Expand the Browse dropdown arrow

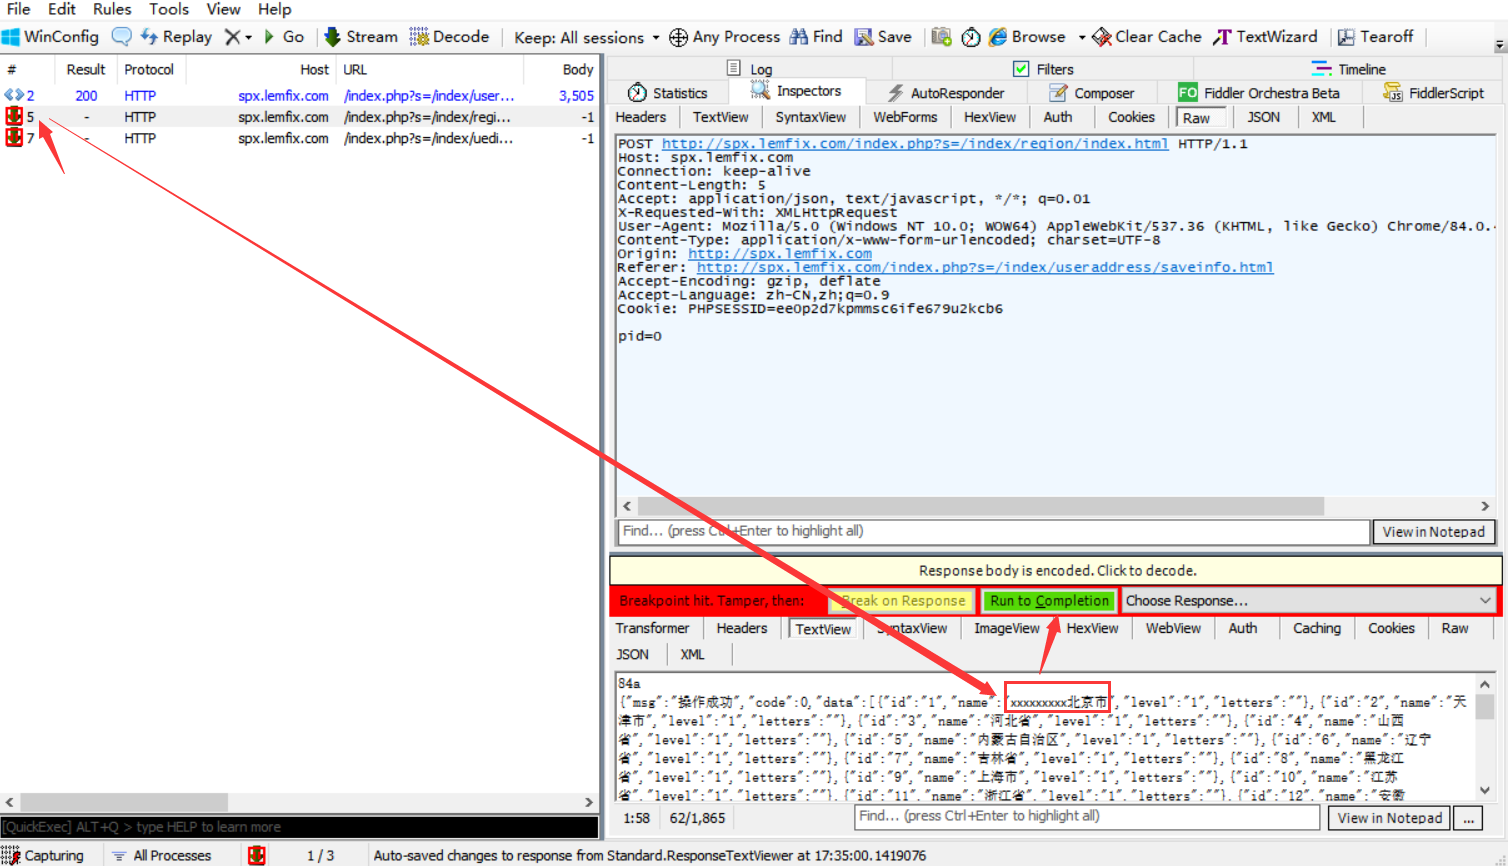(1082, 38)
